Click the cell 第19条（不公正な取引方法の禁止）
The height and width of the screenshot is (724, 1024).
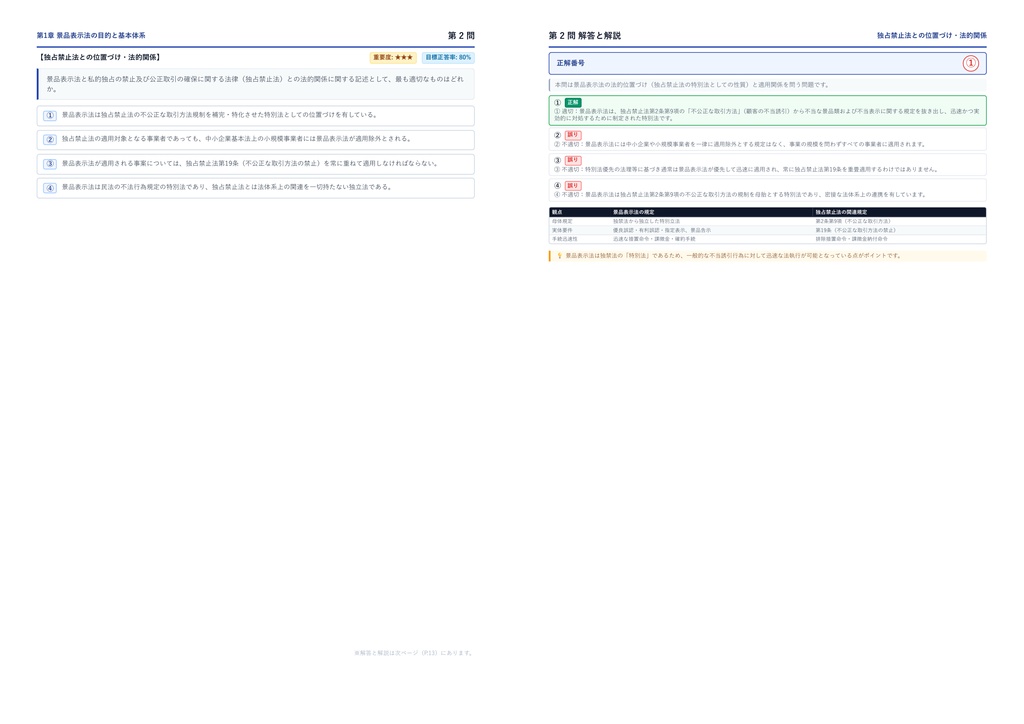pyautogui.click(x=856, y=230)
